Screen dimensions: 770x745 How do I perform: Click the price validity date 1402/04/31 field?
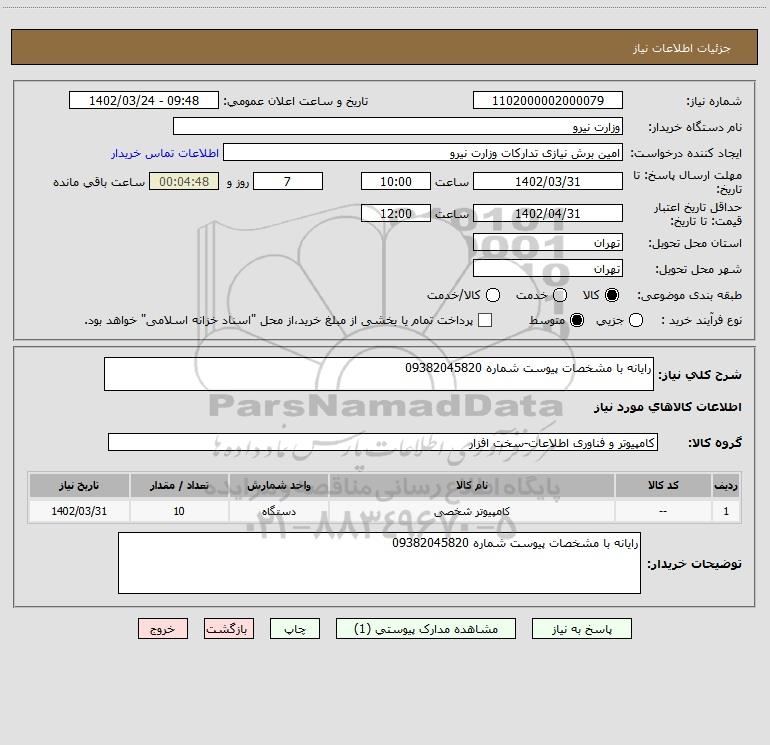[x=548, y=213]
